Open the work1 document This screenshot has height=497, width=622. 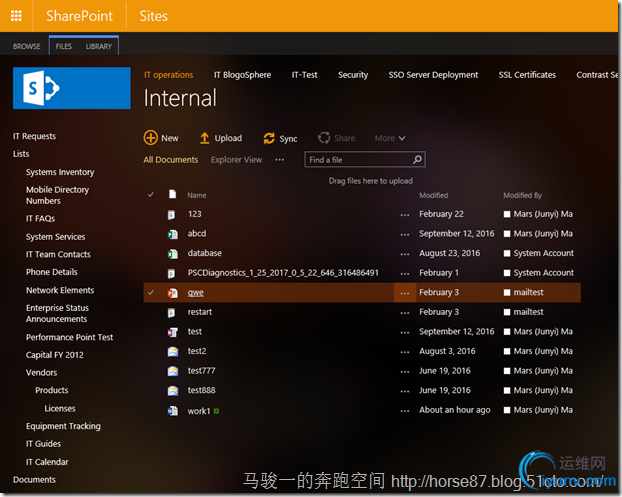point(199,411)
